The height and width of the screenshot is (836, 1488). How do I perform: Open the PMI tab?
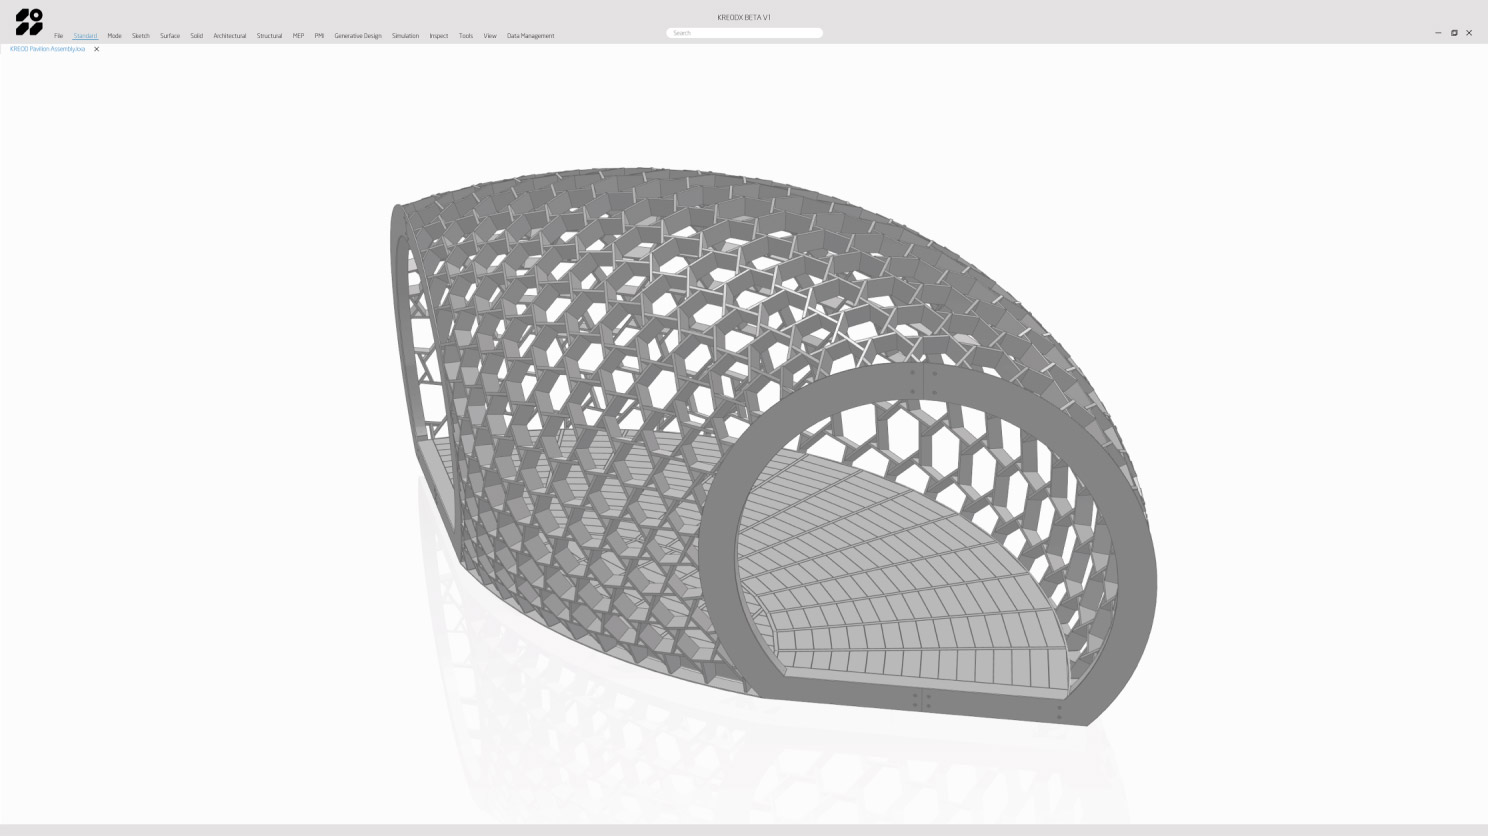click(319, 36)
